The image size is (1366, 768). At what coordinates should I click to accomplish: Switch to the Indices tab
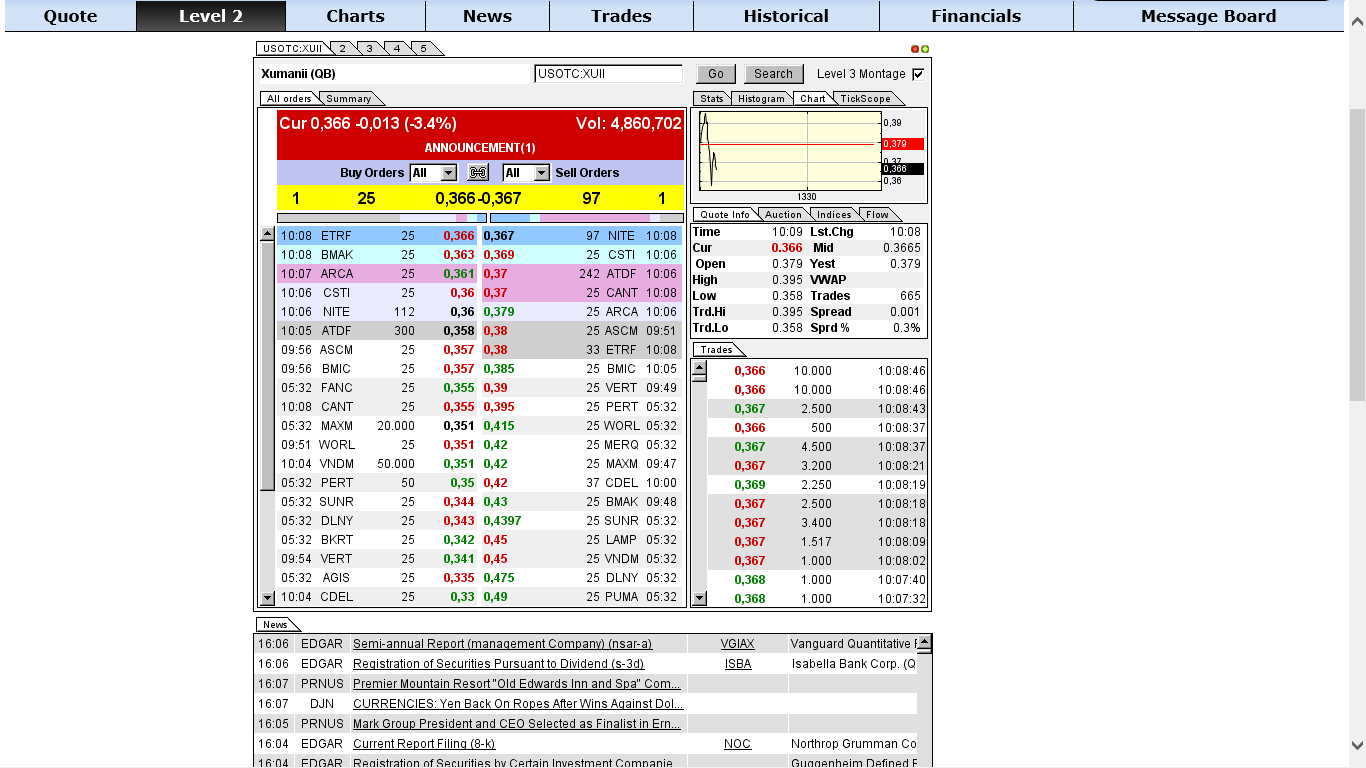click(834, 214)
